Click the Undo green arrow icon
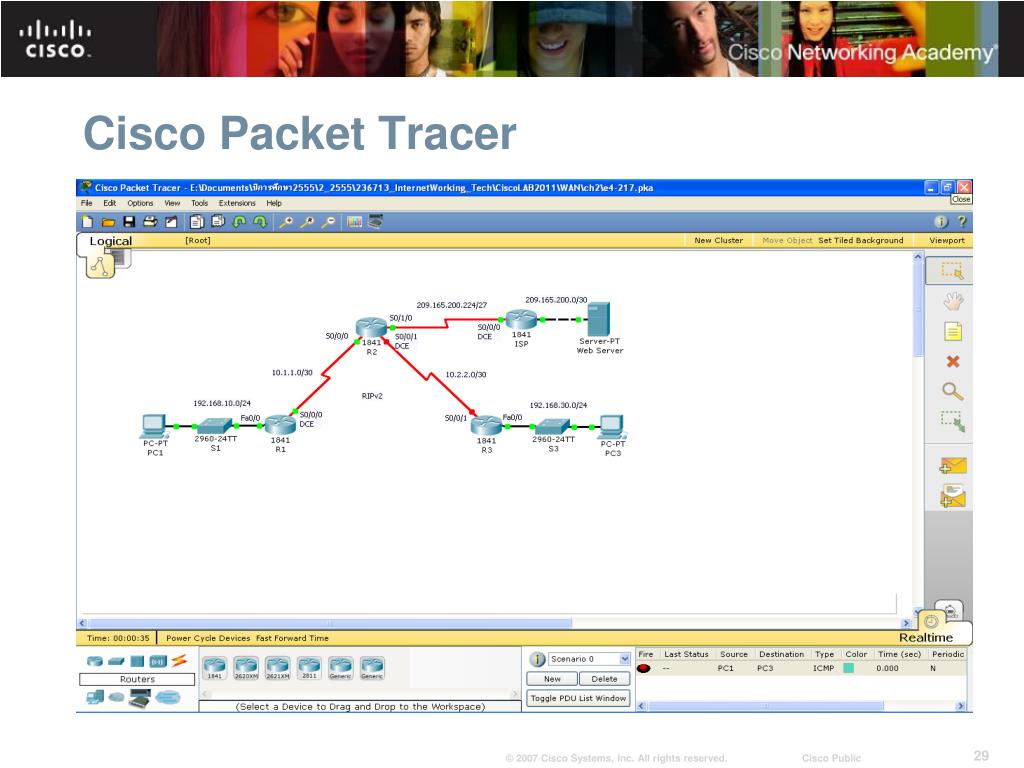Image resolution: width=1024 pixels, height=768 pixels. [240, 222]
